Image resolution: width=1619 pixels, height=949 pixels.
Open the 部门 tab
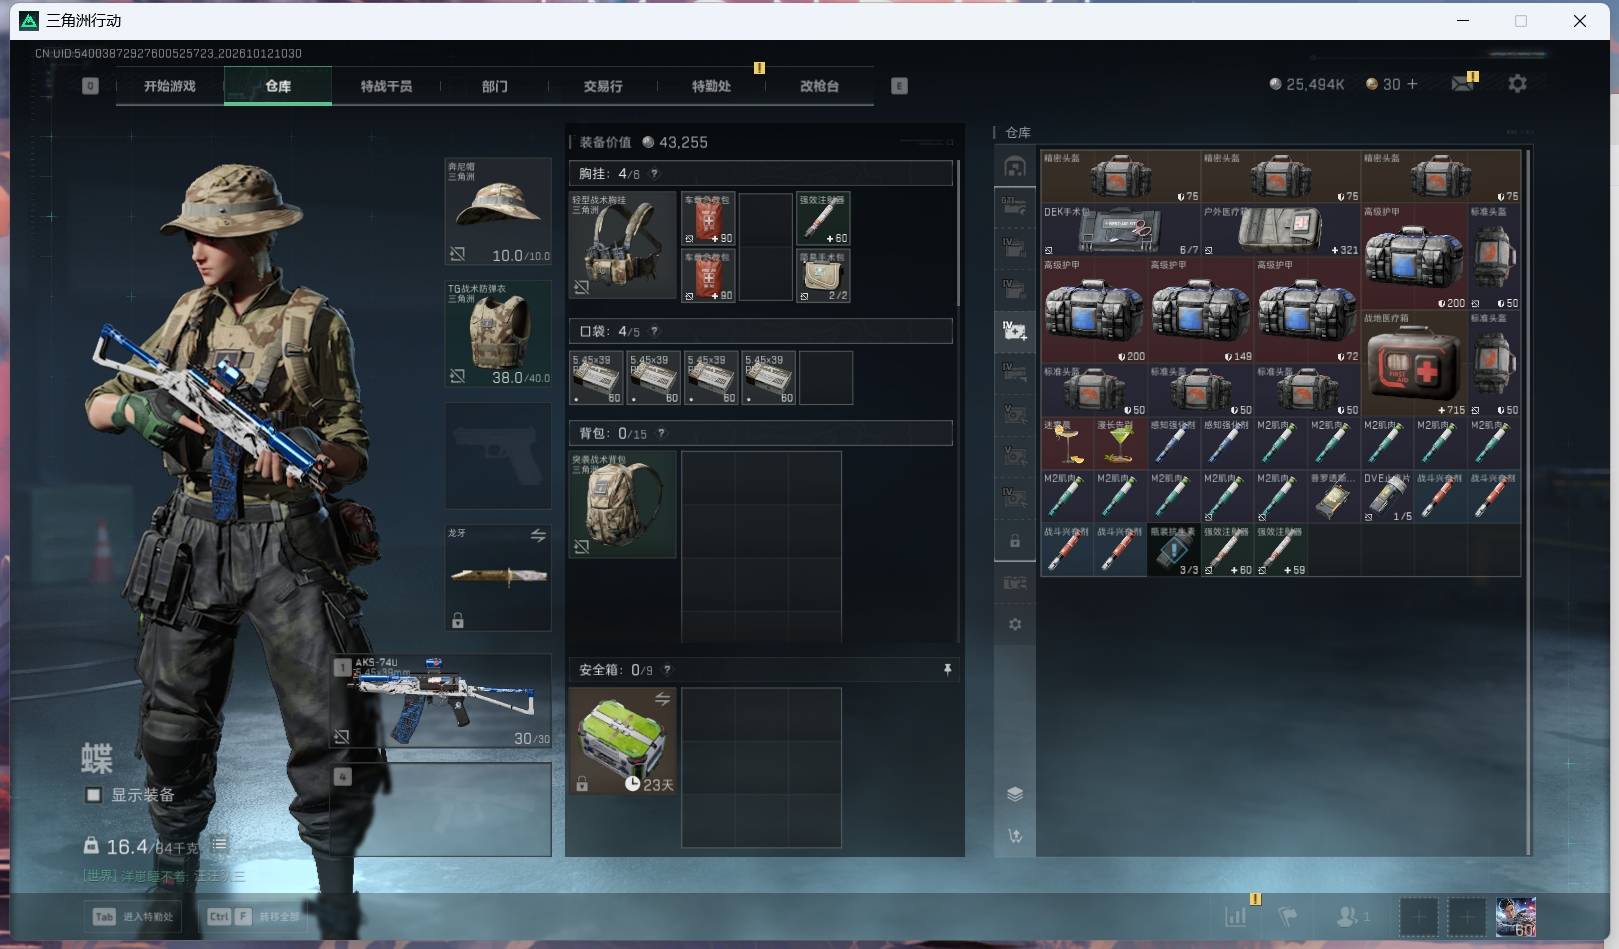[x=494, y=86]
